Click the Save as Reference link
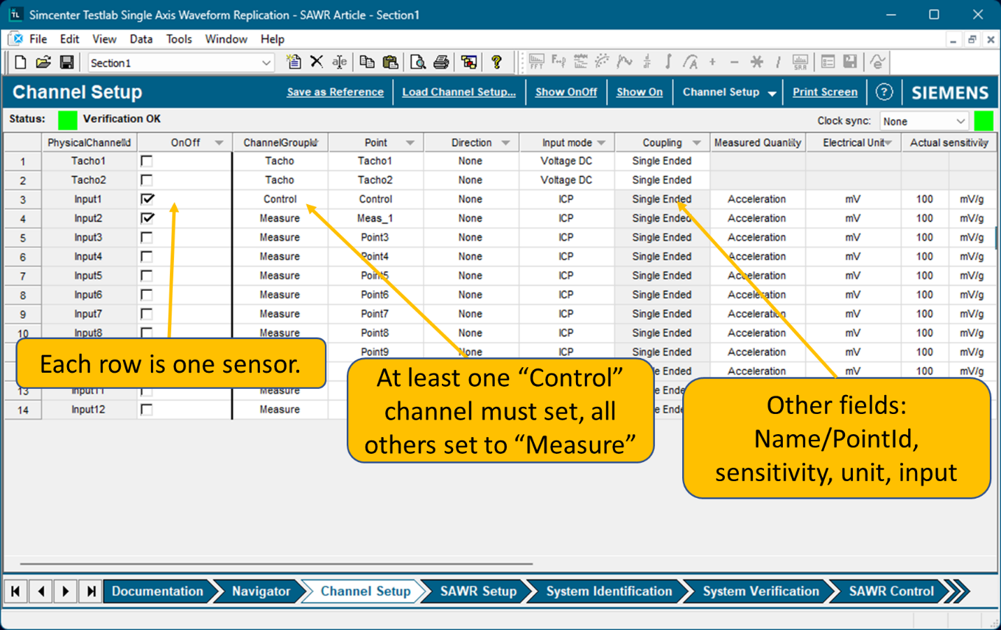Image resolution: width=1002 pixels, height=631 pixels. tap(335, 92)
